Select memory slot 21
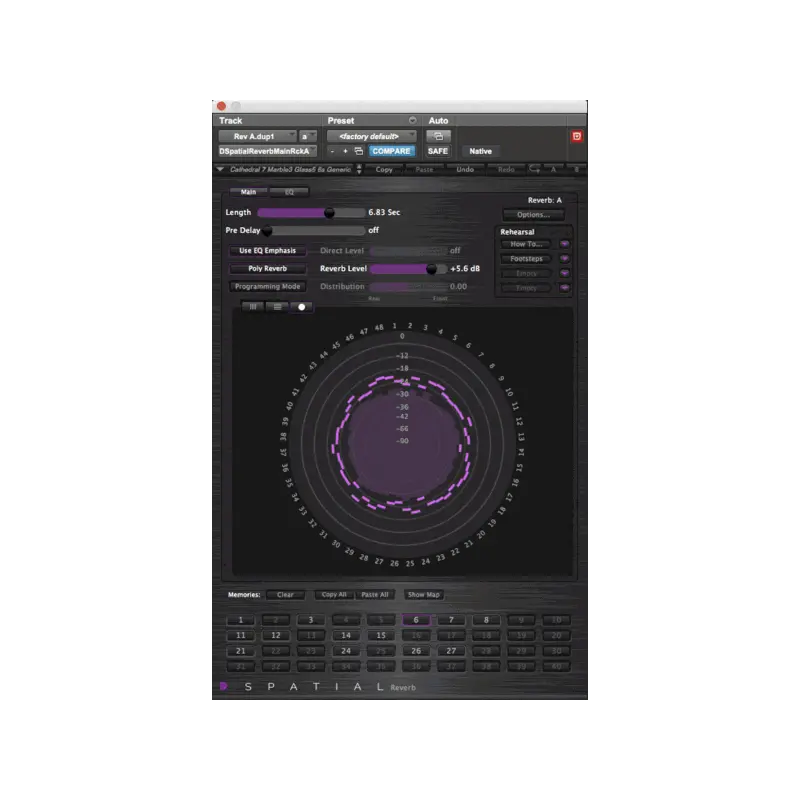This screenshot has width=800, height=800. click(240, 651)
